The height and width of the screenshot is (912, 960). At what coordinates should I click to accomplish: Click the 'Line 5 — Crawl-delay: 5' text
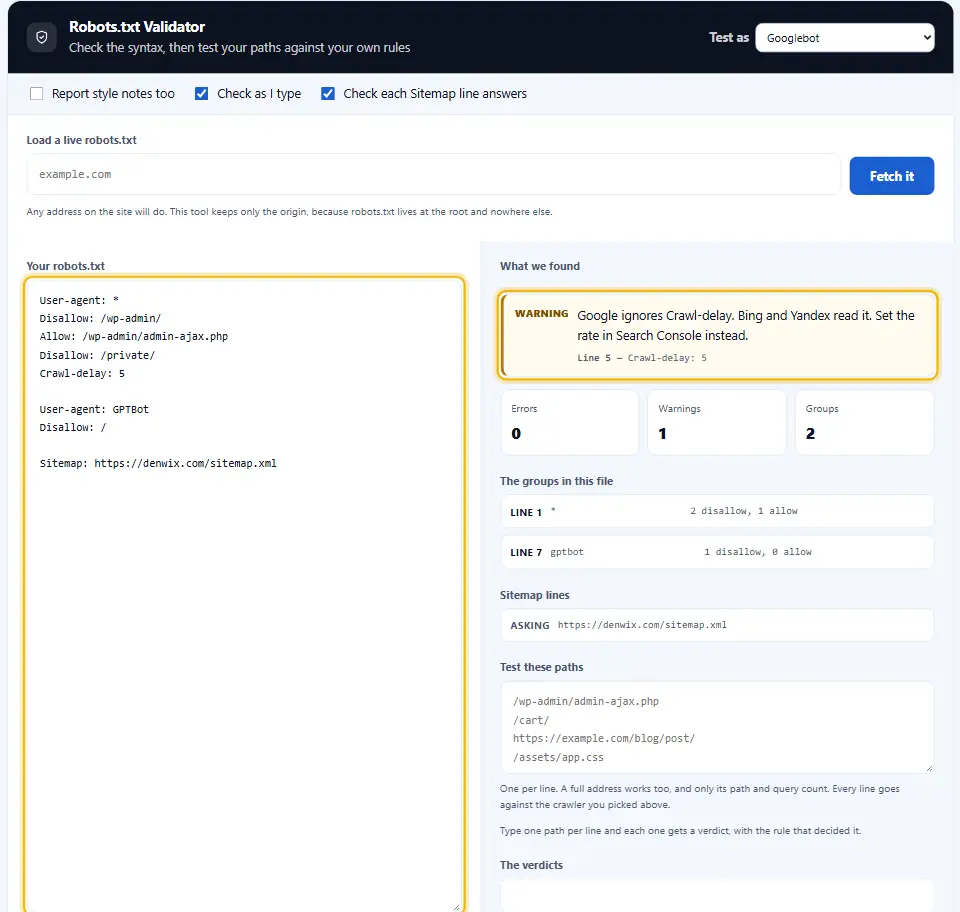pos(642,358)
